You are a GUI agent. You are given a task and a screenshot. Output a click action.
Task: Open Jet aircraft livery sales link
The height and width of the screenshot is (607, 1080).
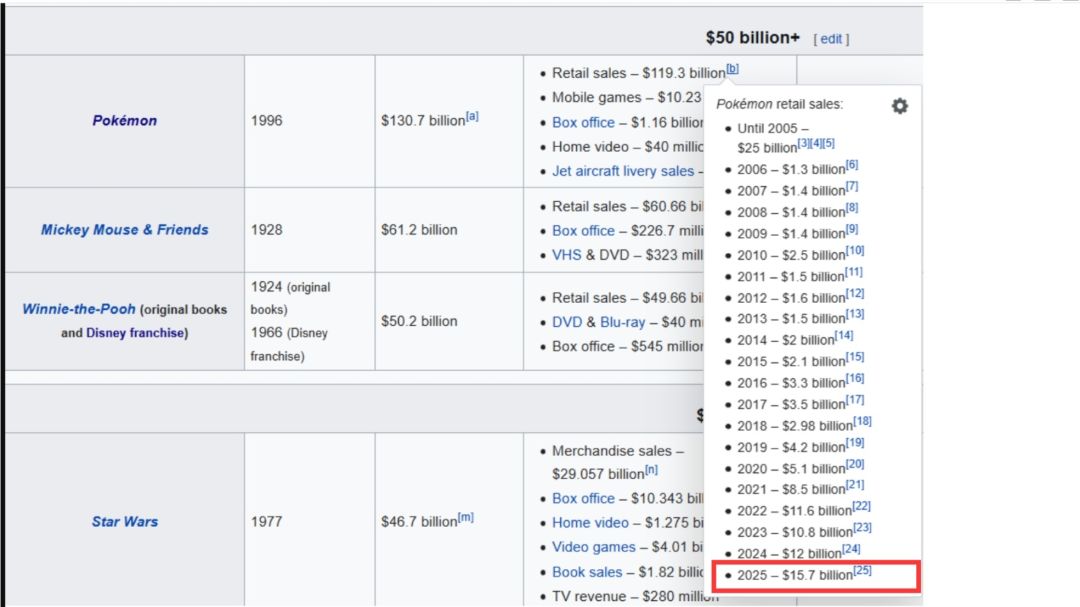[623, 171]
